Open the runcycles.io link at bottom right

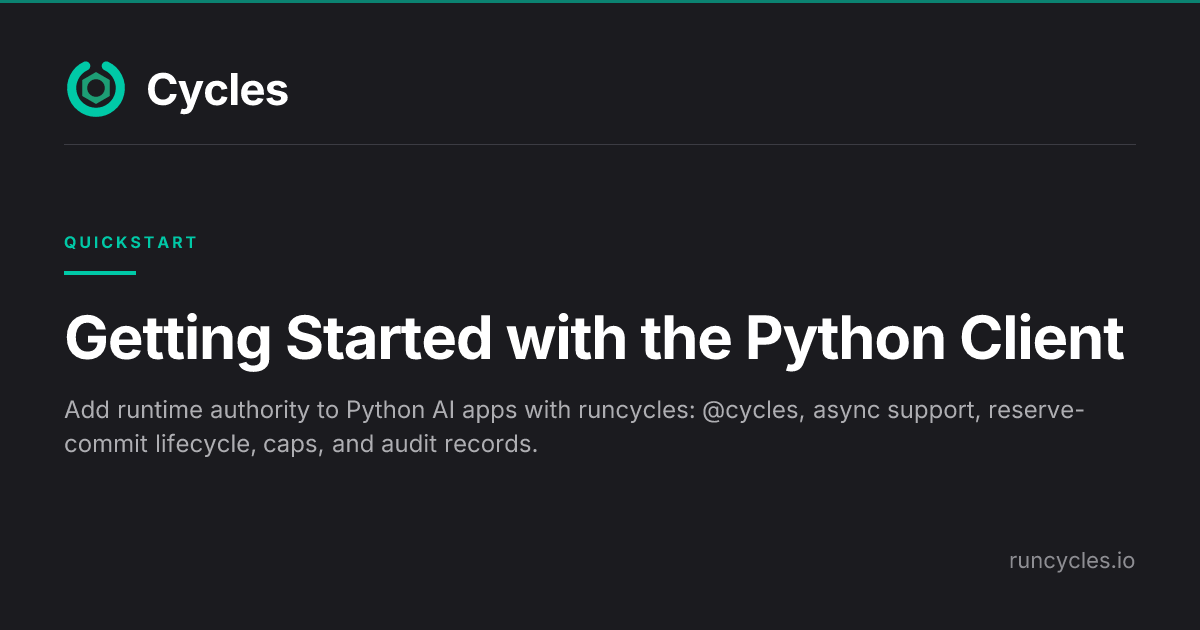tap(1071, 561)
